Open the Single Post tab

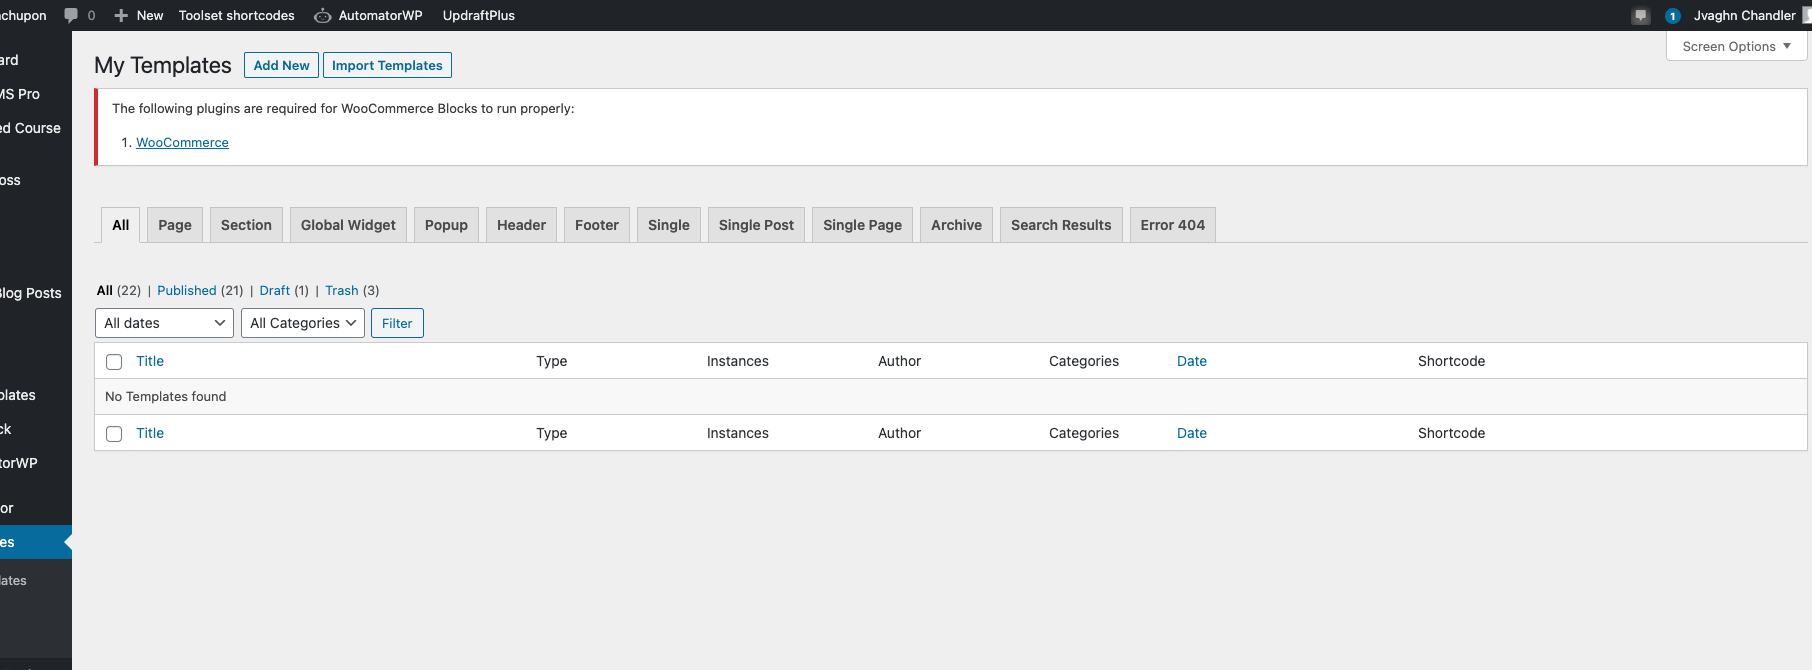tap(756, 225)
